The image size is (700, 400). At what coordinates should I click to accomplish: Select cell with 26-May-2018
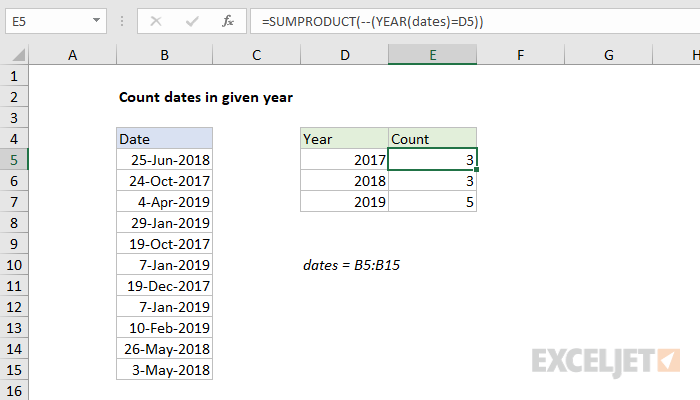pyautogui.click(x=164, y=349)
